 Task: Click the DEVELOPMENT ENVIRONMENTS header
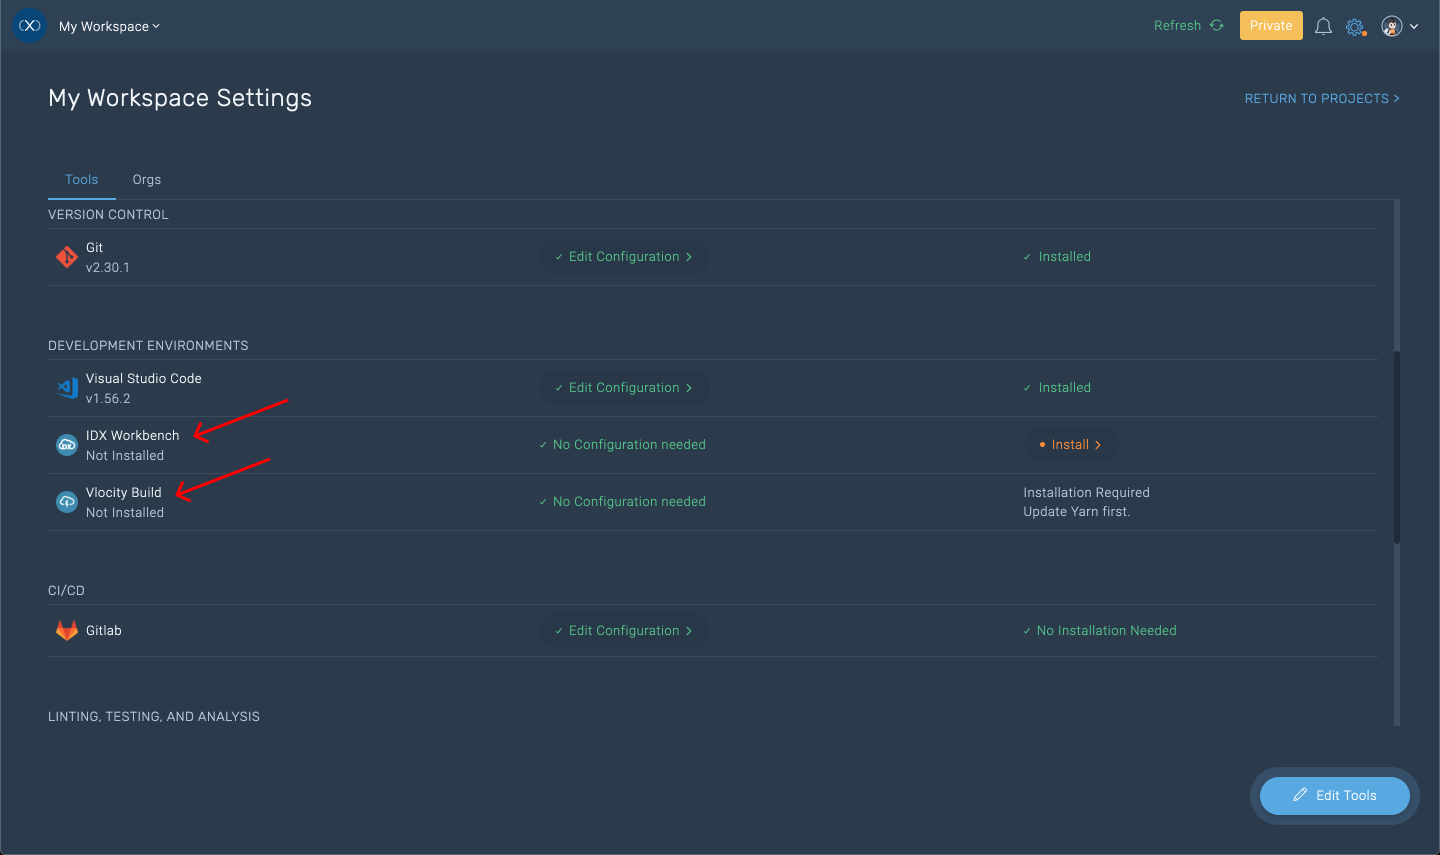pyautogui.click(x=148, y=346)
